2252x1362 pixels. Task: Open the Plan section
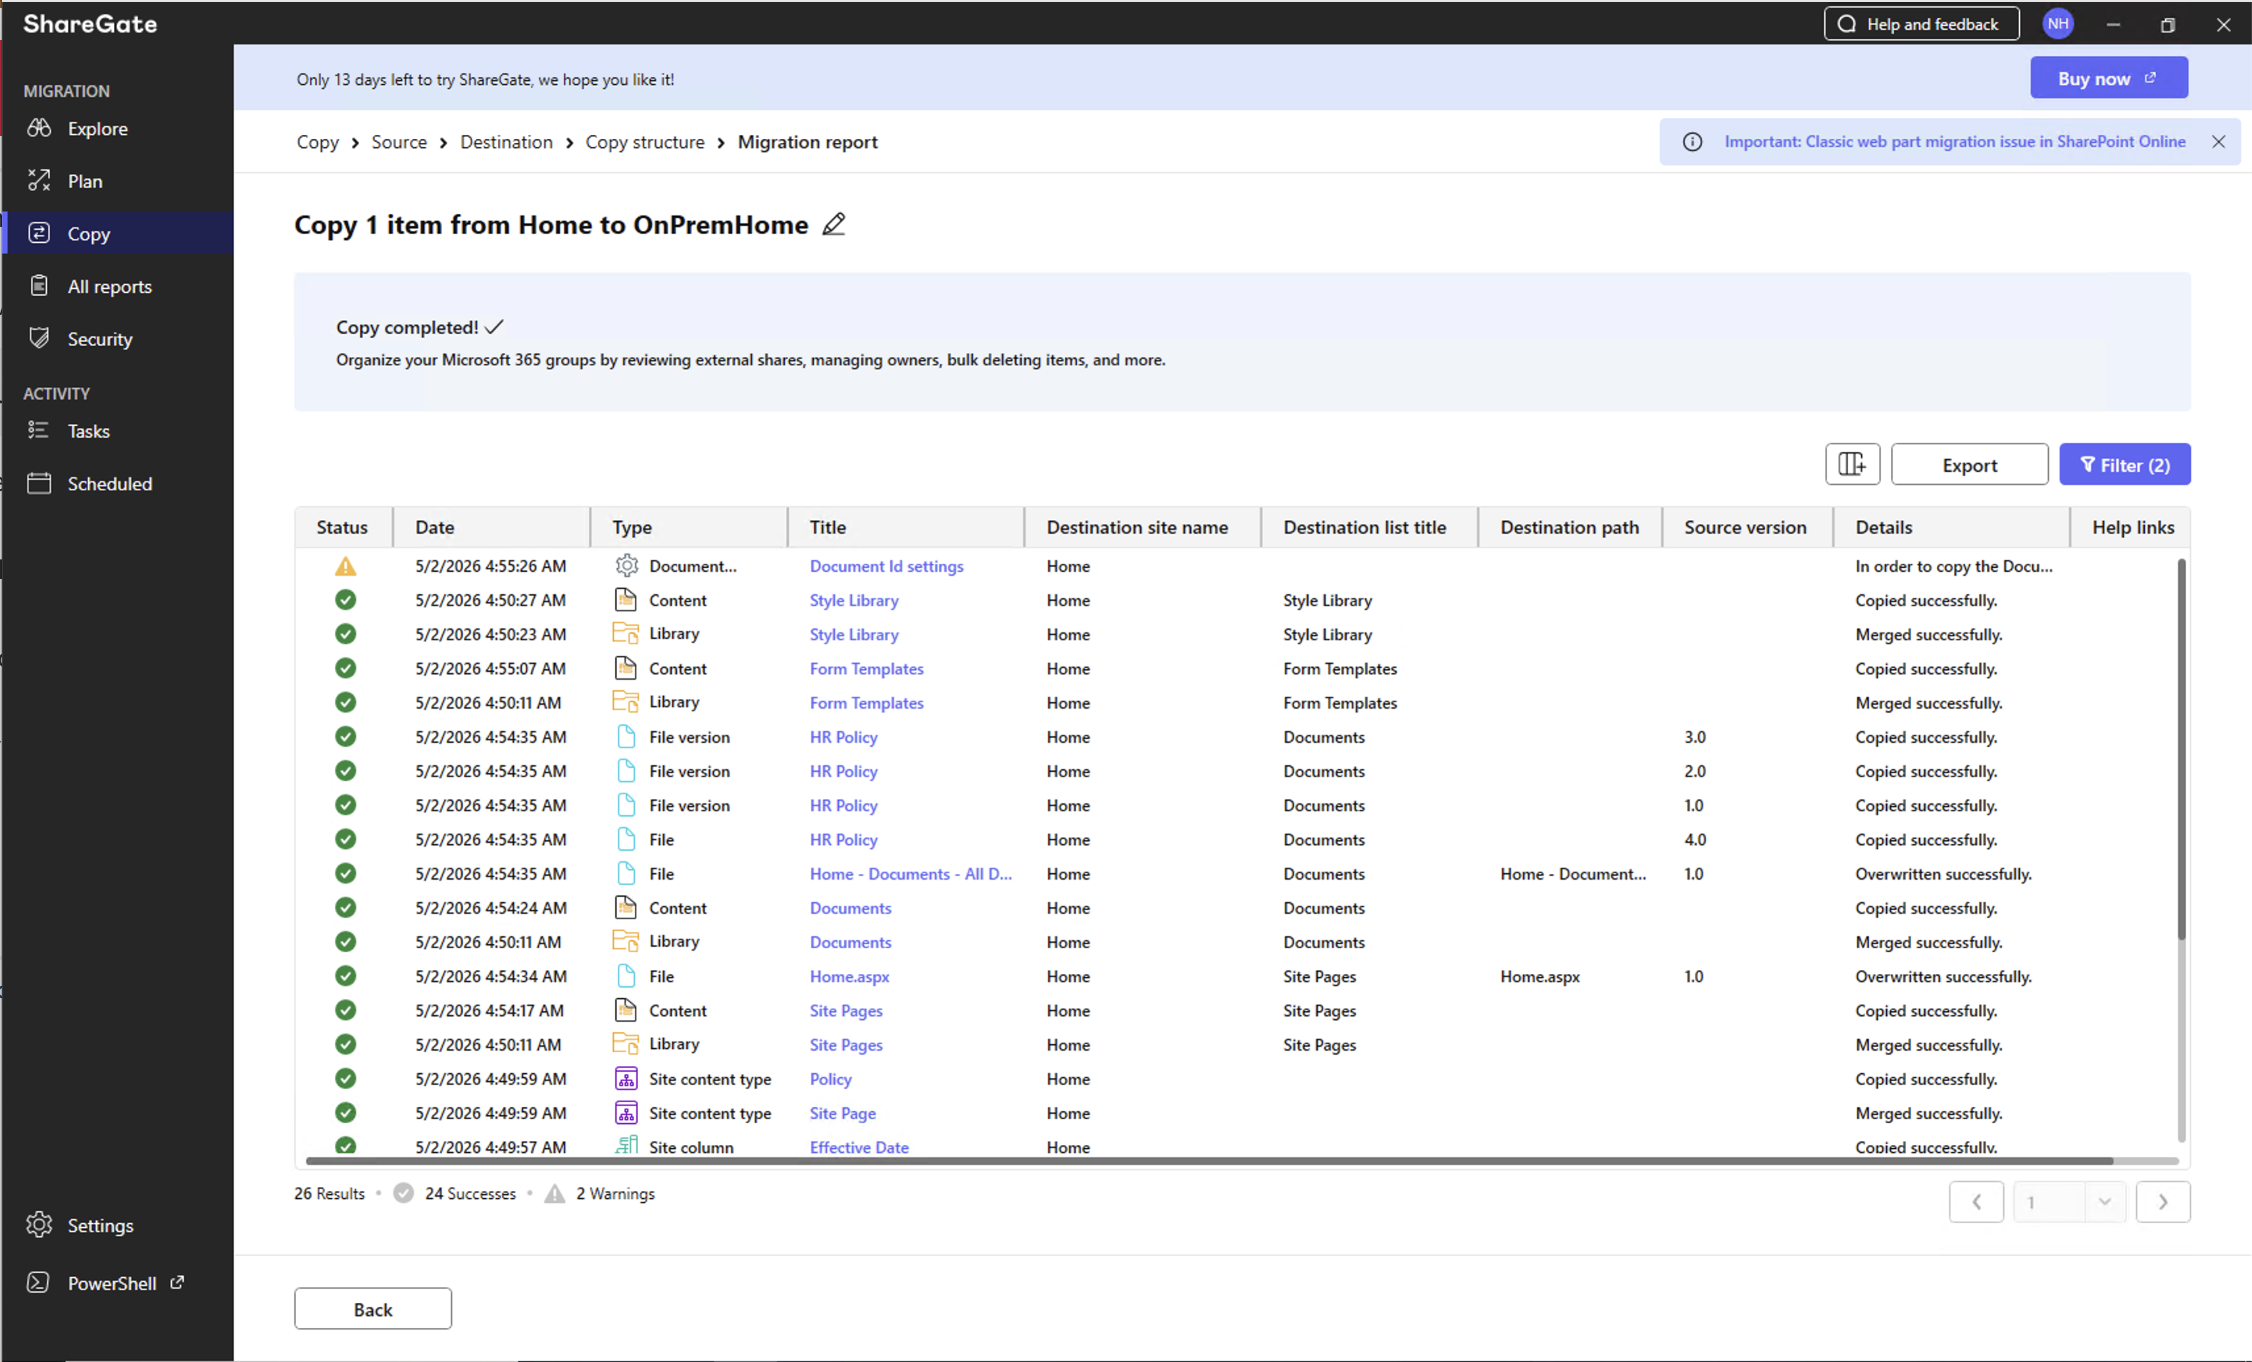click(x=85, y=181)
